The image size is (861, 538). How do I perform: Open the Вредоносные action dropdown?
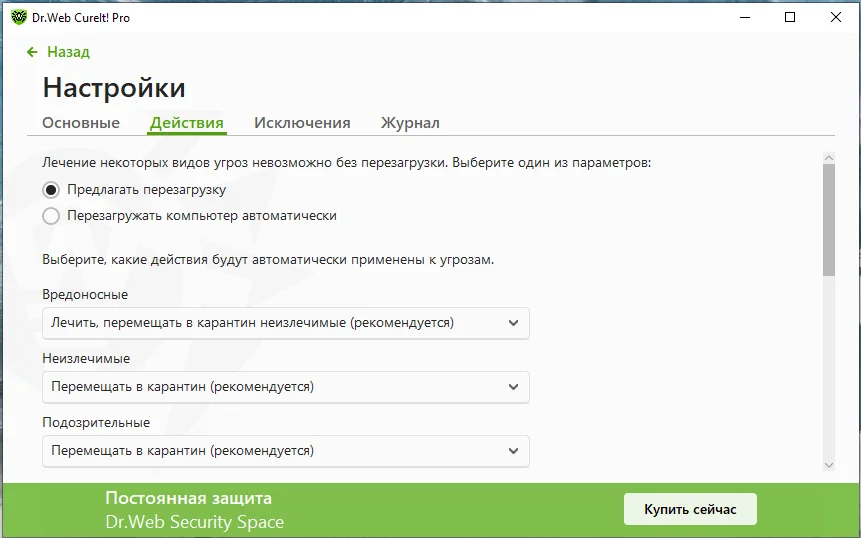[x=286, y=323]
